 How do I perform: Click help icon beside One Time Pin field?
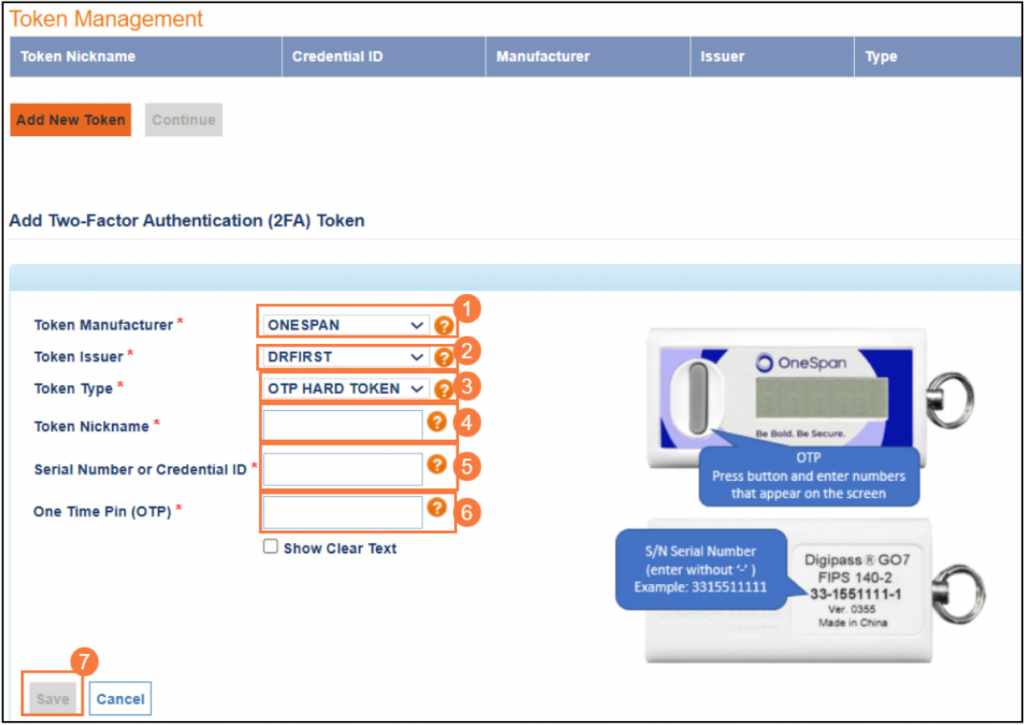[x=435, y=508]
